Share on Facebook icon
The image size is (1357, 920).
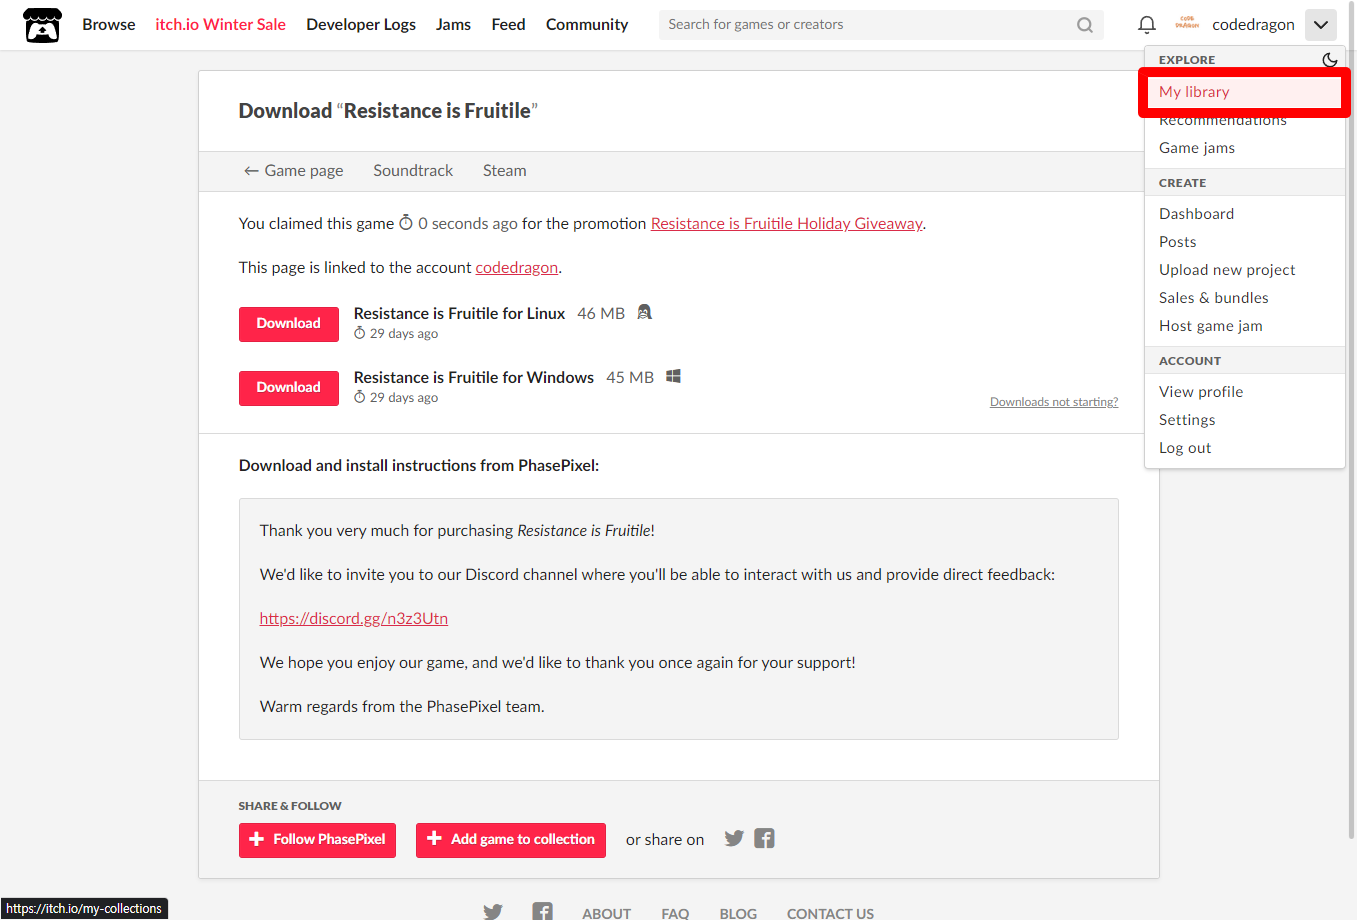click(764, 838)
